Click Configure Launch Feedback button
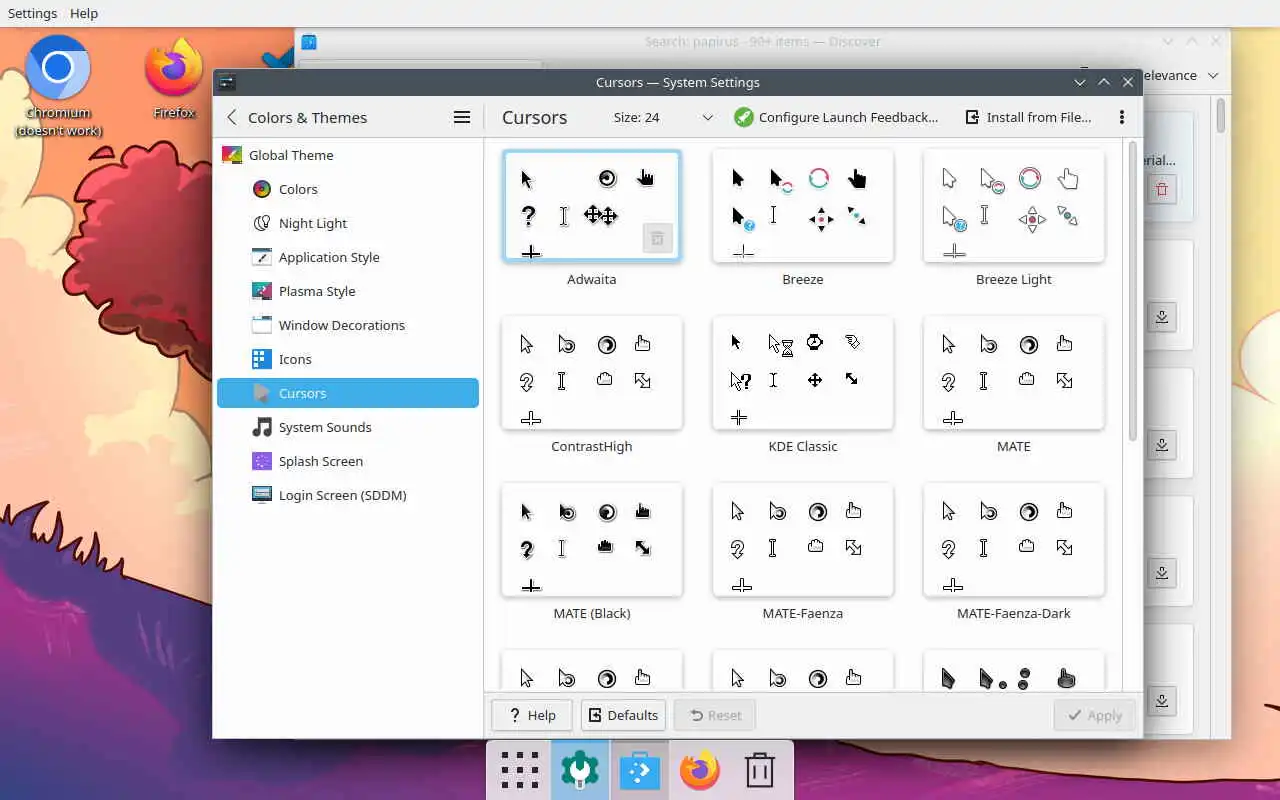Viewport: 1280px width, 800px height. pyautogui.click(x=836, y=117)
